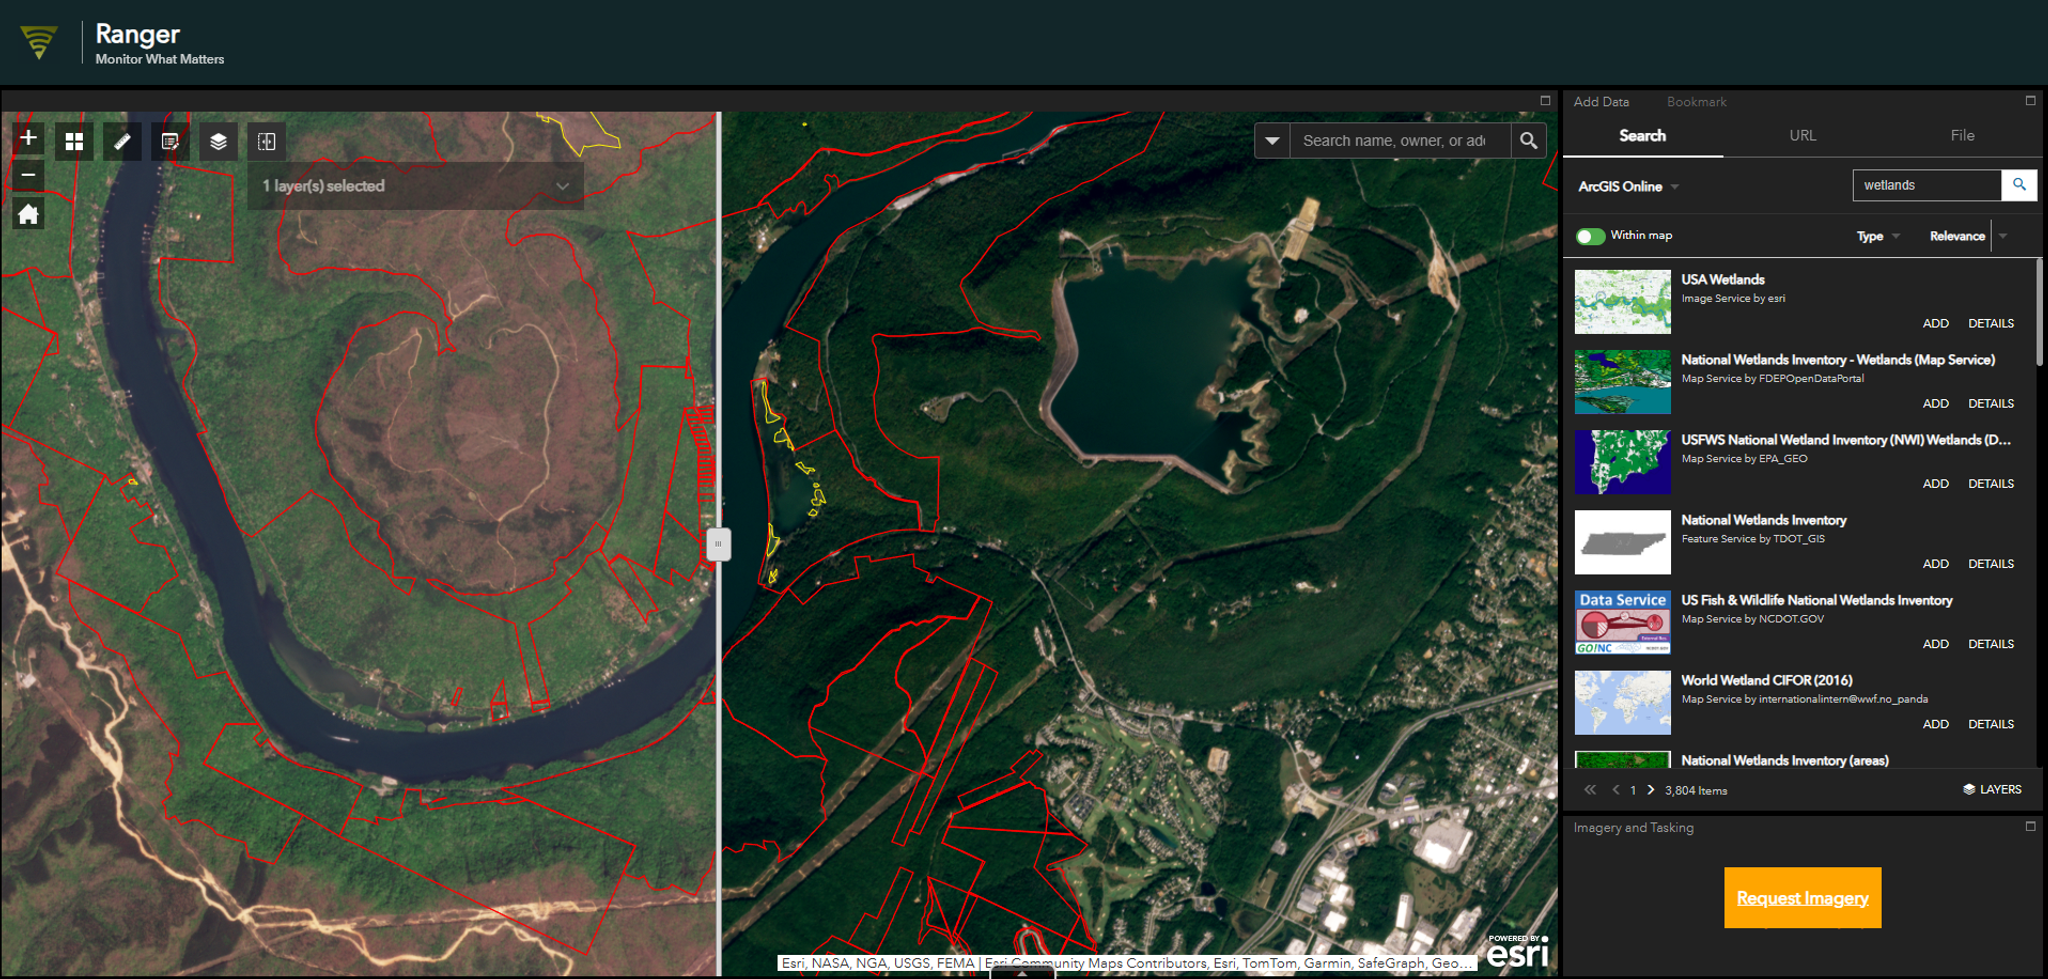
Task: Add the World Wetland CIFOR (2016) layer
Action: tap(1935, 724)
